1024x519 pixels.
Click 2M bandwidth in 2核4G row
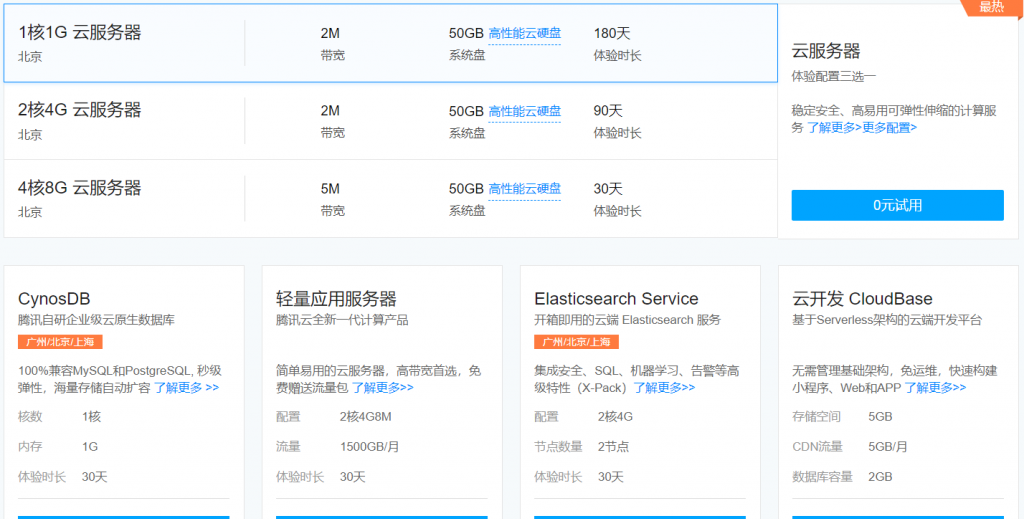[x=330, y=111]
